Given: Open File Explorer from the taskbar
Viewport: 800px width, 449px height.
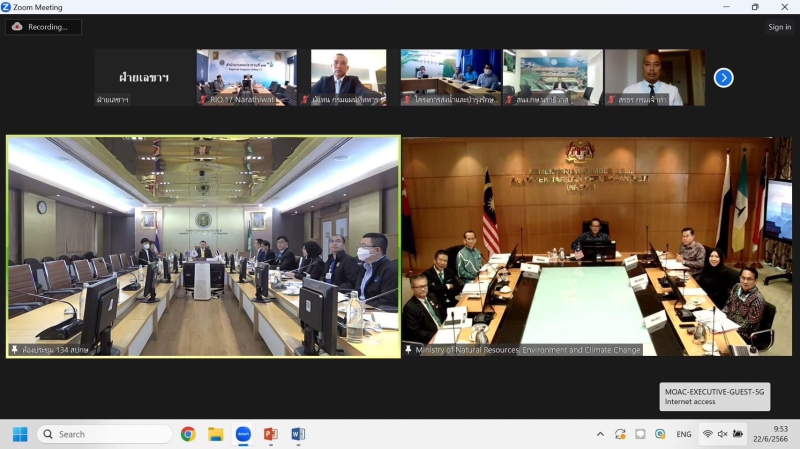Looking at the screenshot, I should [x=215, y=434].
